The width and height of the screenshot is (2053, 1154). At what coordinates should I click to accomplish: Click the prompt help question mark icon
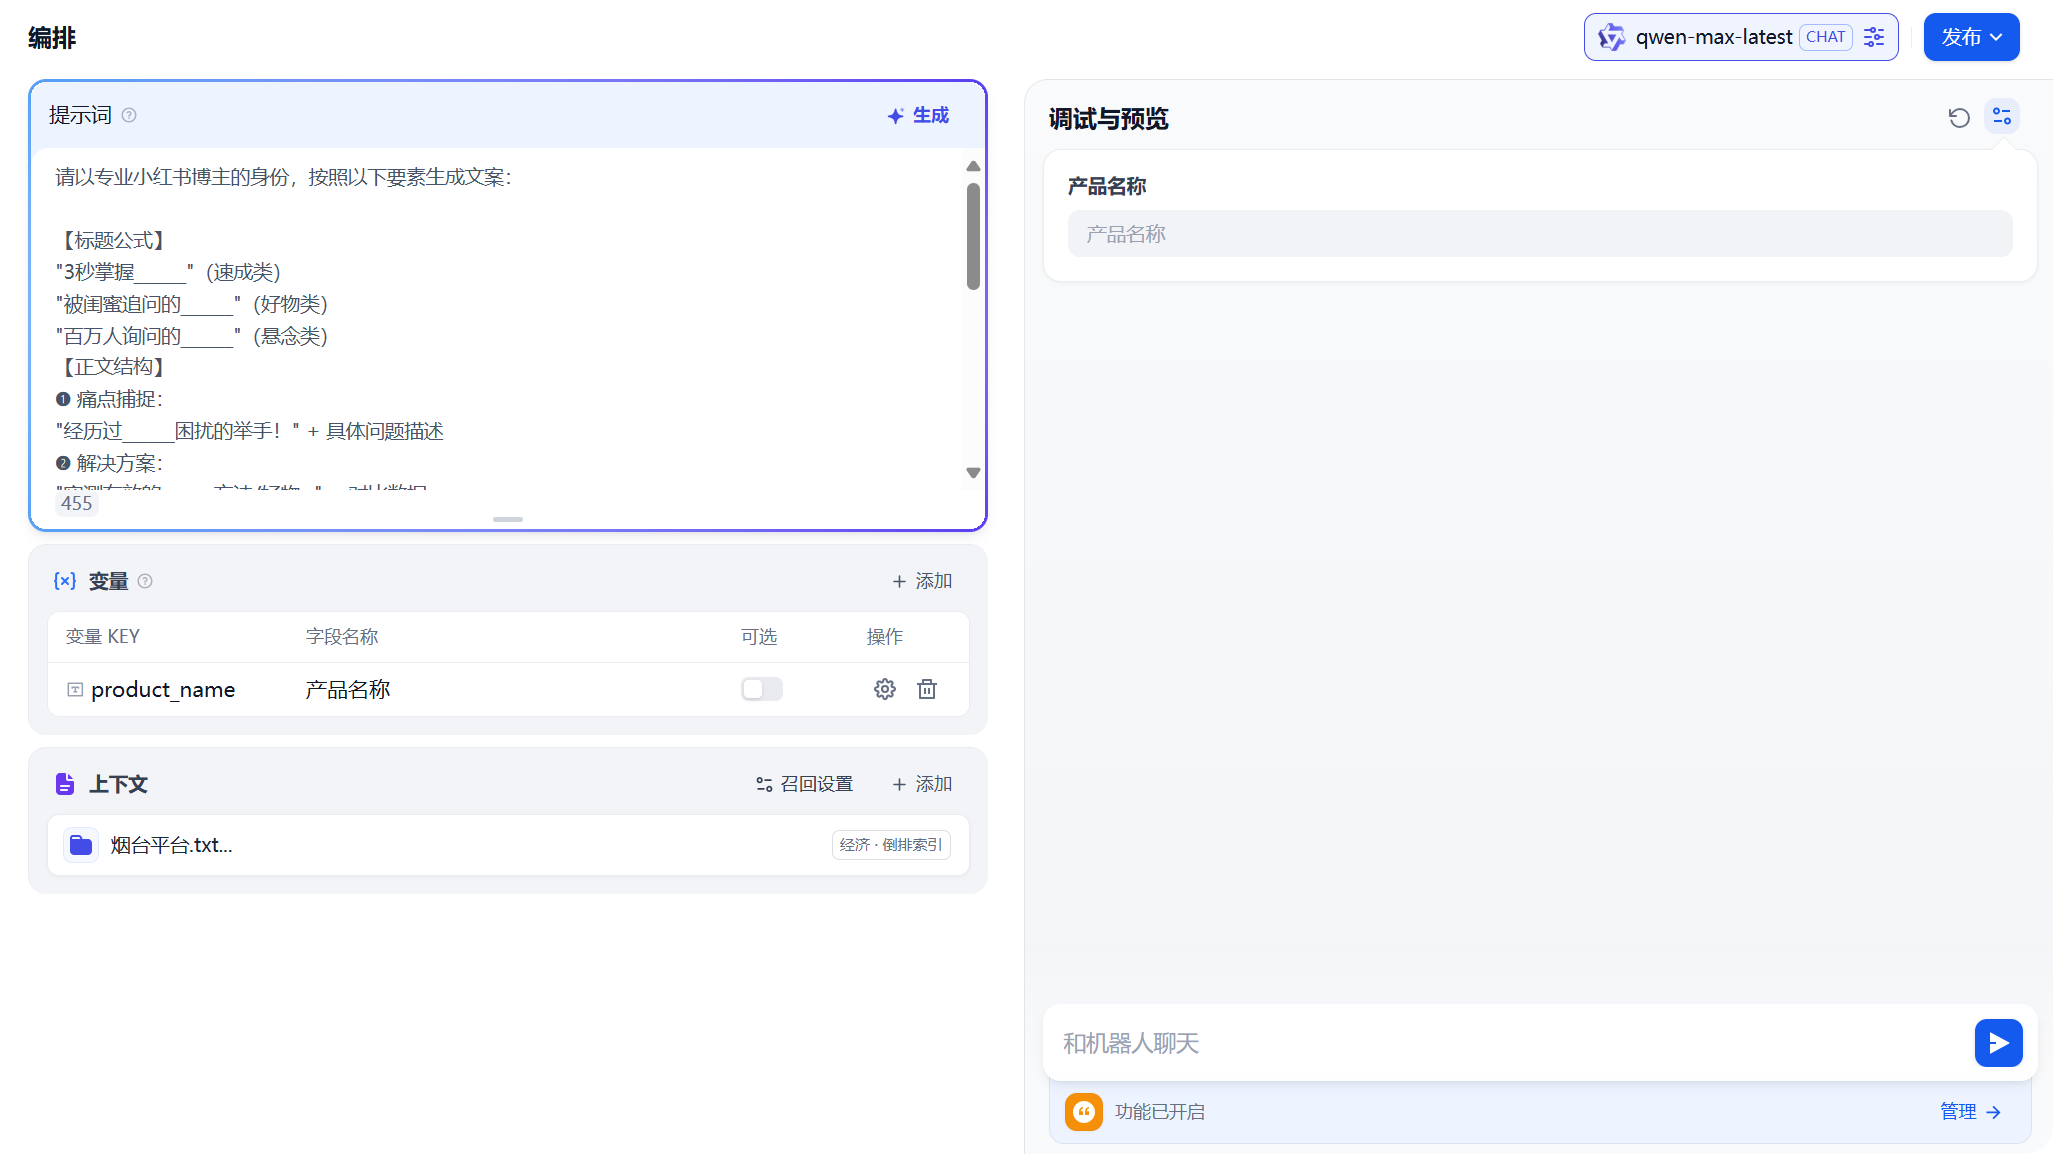coord(129,115)
